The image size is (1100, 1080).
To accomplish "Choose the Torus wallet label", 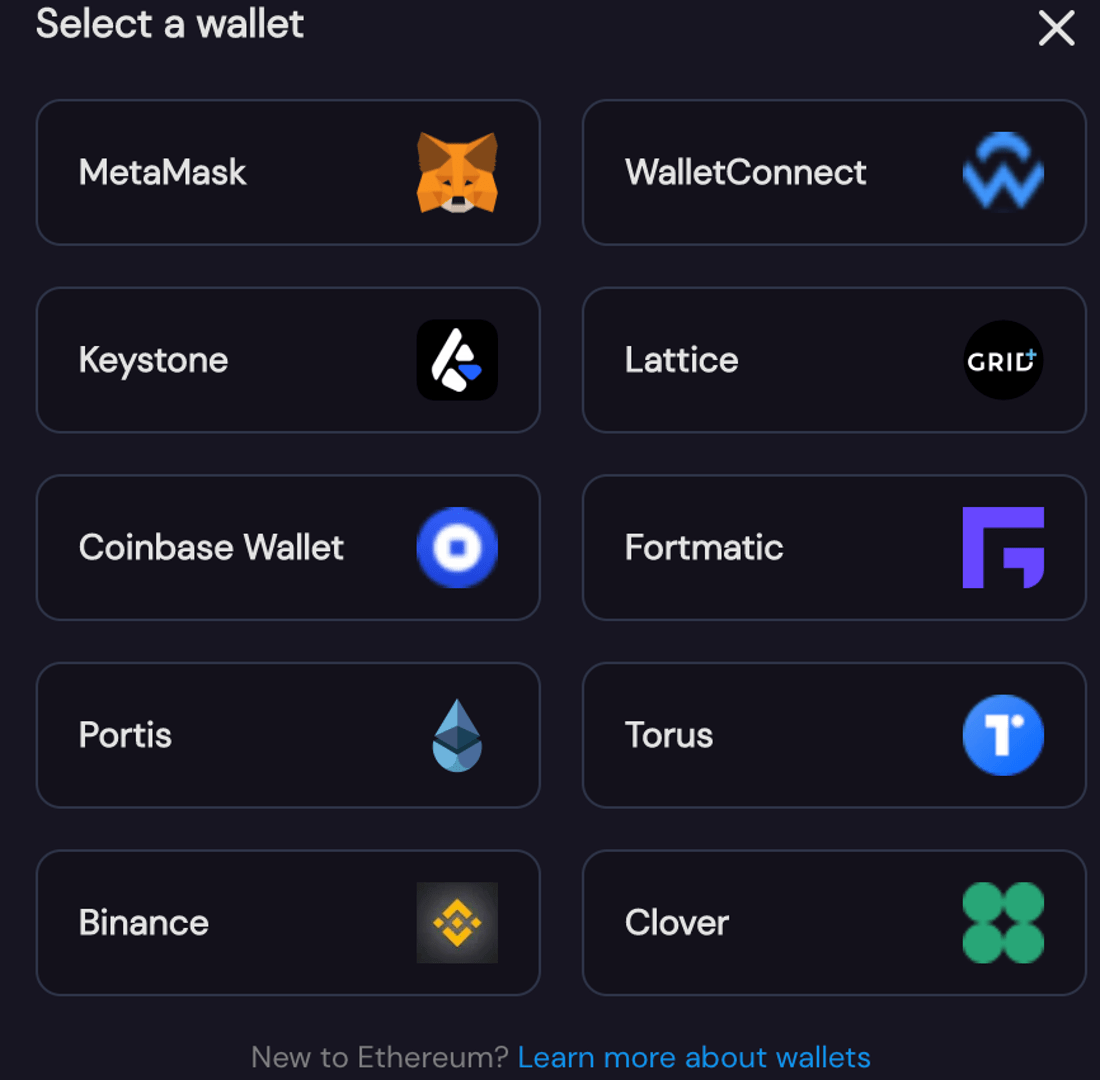I will [668, 735].
